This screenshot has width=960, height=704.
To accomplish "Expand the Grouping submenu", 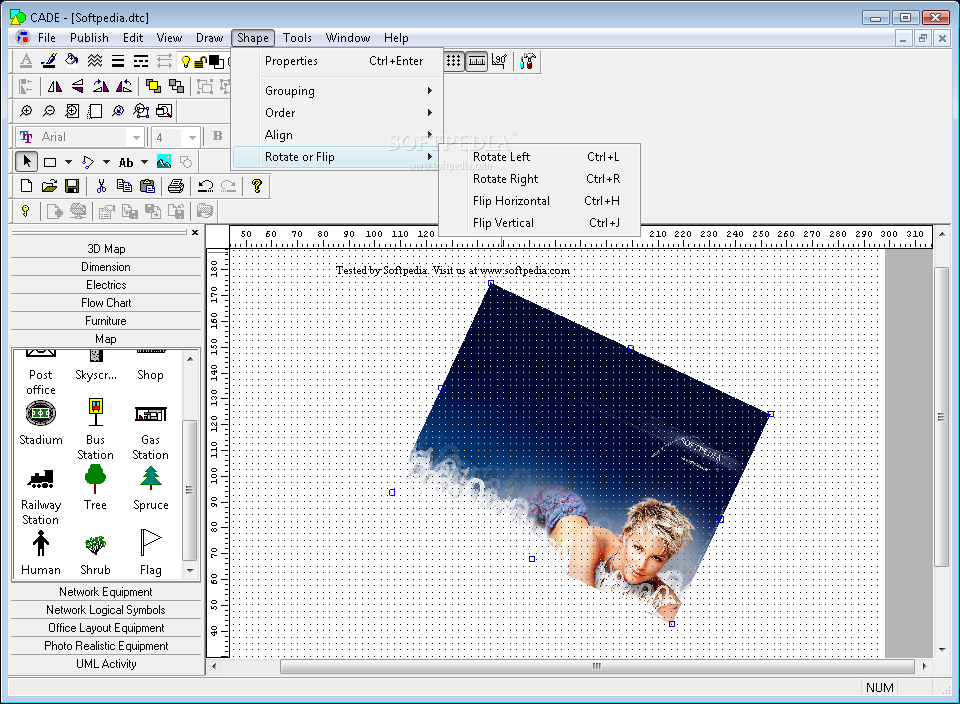I will 337,91.
